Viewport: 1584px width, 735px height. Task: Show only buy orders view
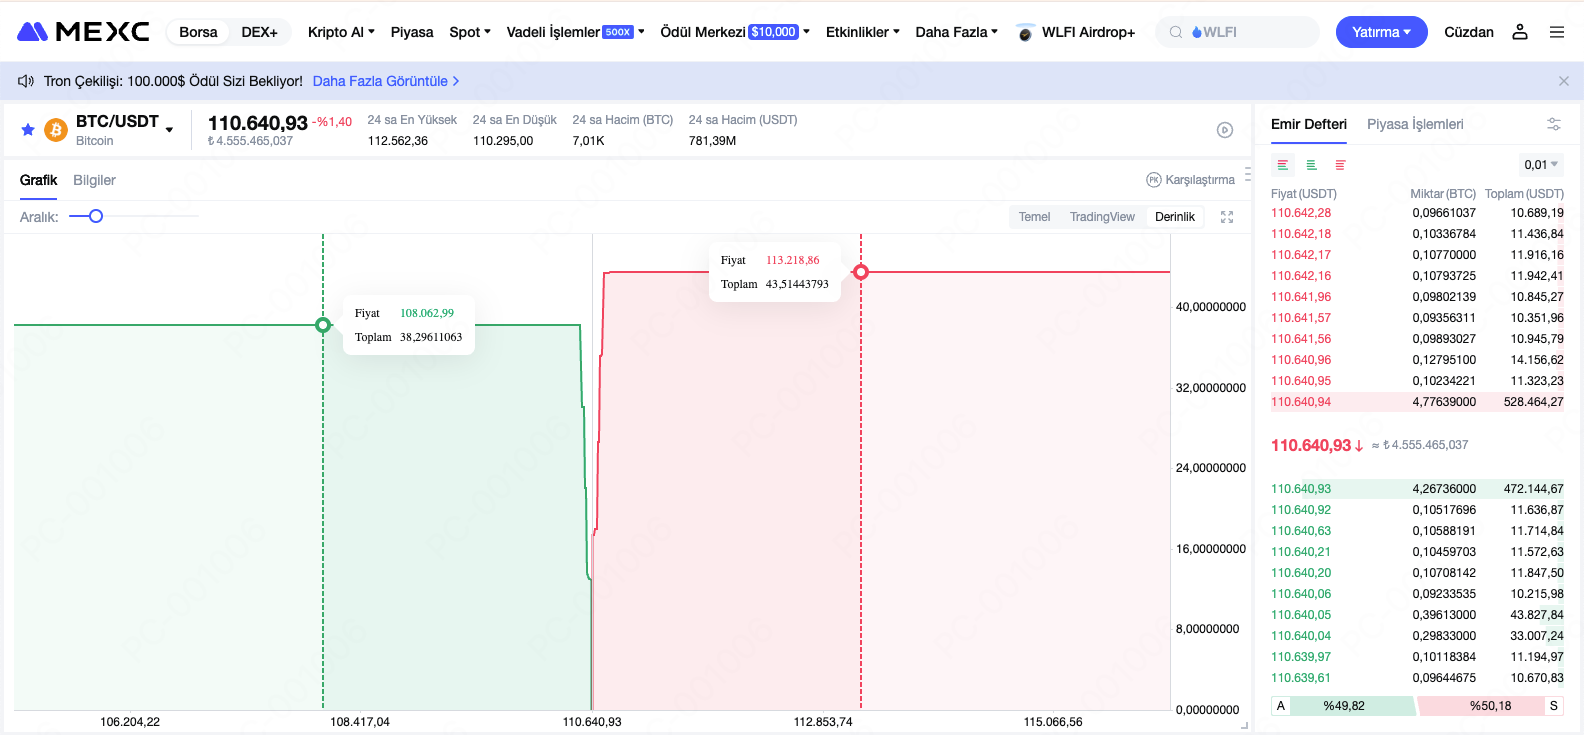tap(1312, 165)
